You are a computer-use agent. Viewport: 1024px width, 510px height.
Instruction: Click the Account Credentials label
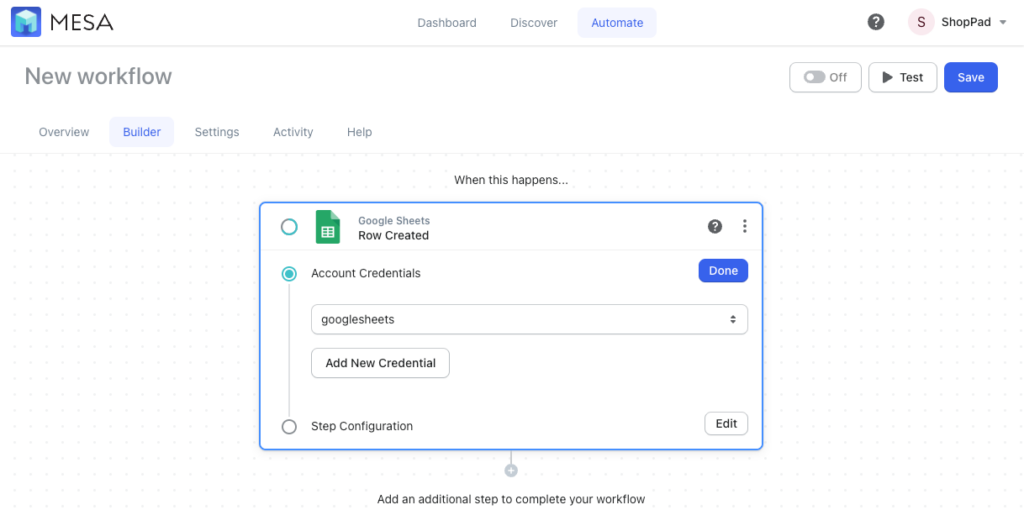click(366, 273)
